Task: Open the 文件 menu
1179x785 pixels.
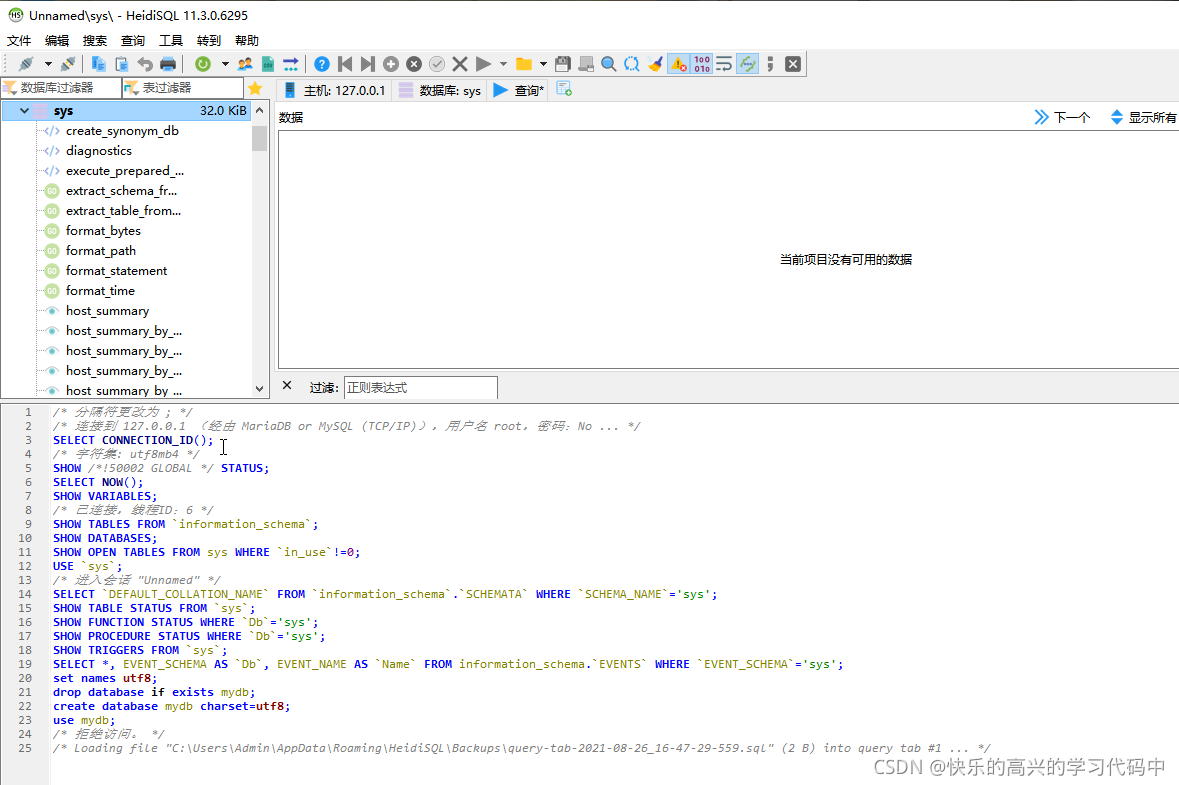Action: pyautogui.click(x=19, y=41)
